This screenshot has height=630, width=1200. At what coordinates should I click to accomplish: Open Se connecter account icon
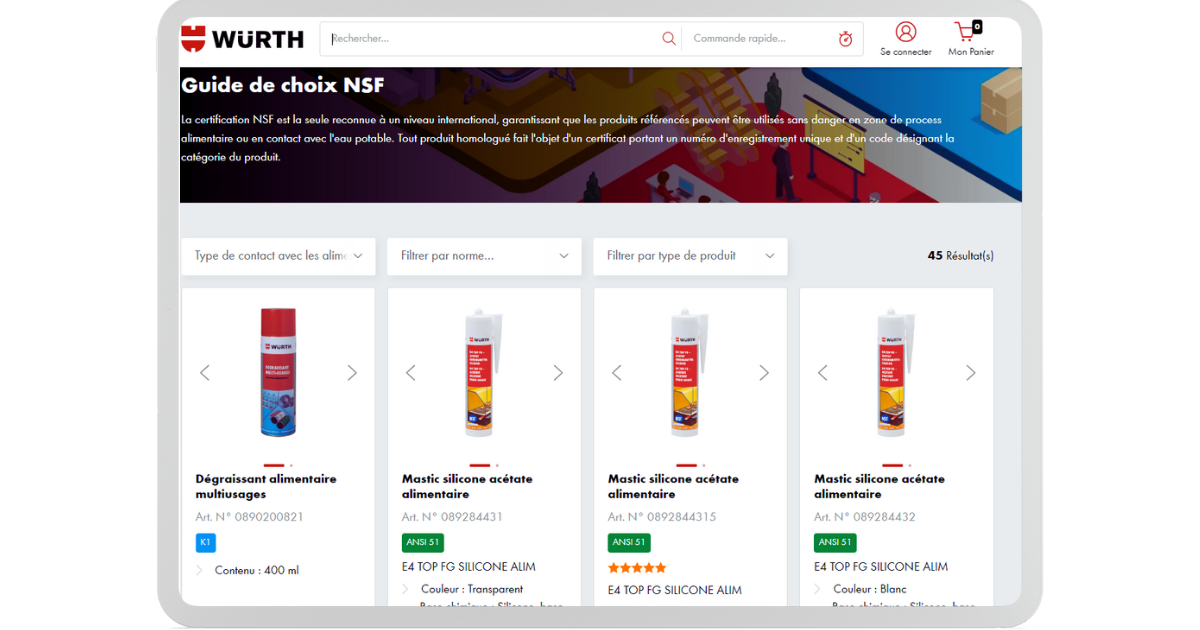905,33
